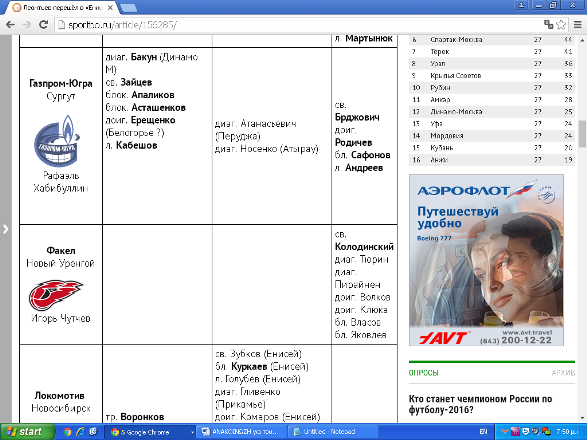Click the player name Кабешов
The width and height of the screenshot is (587, 440).
[x=136, y=145]
